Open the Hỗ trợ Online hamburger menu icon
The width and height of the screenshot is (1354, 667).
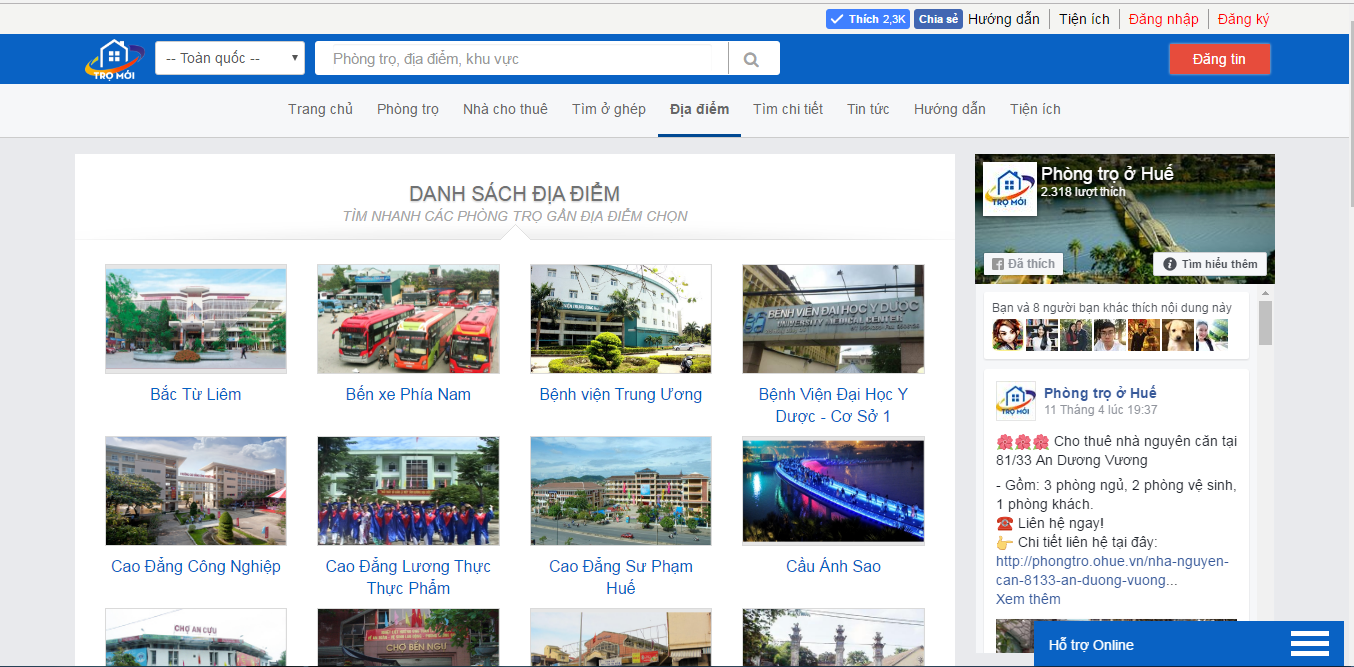[1309, 643]
